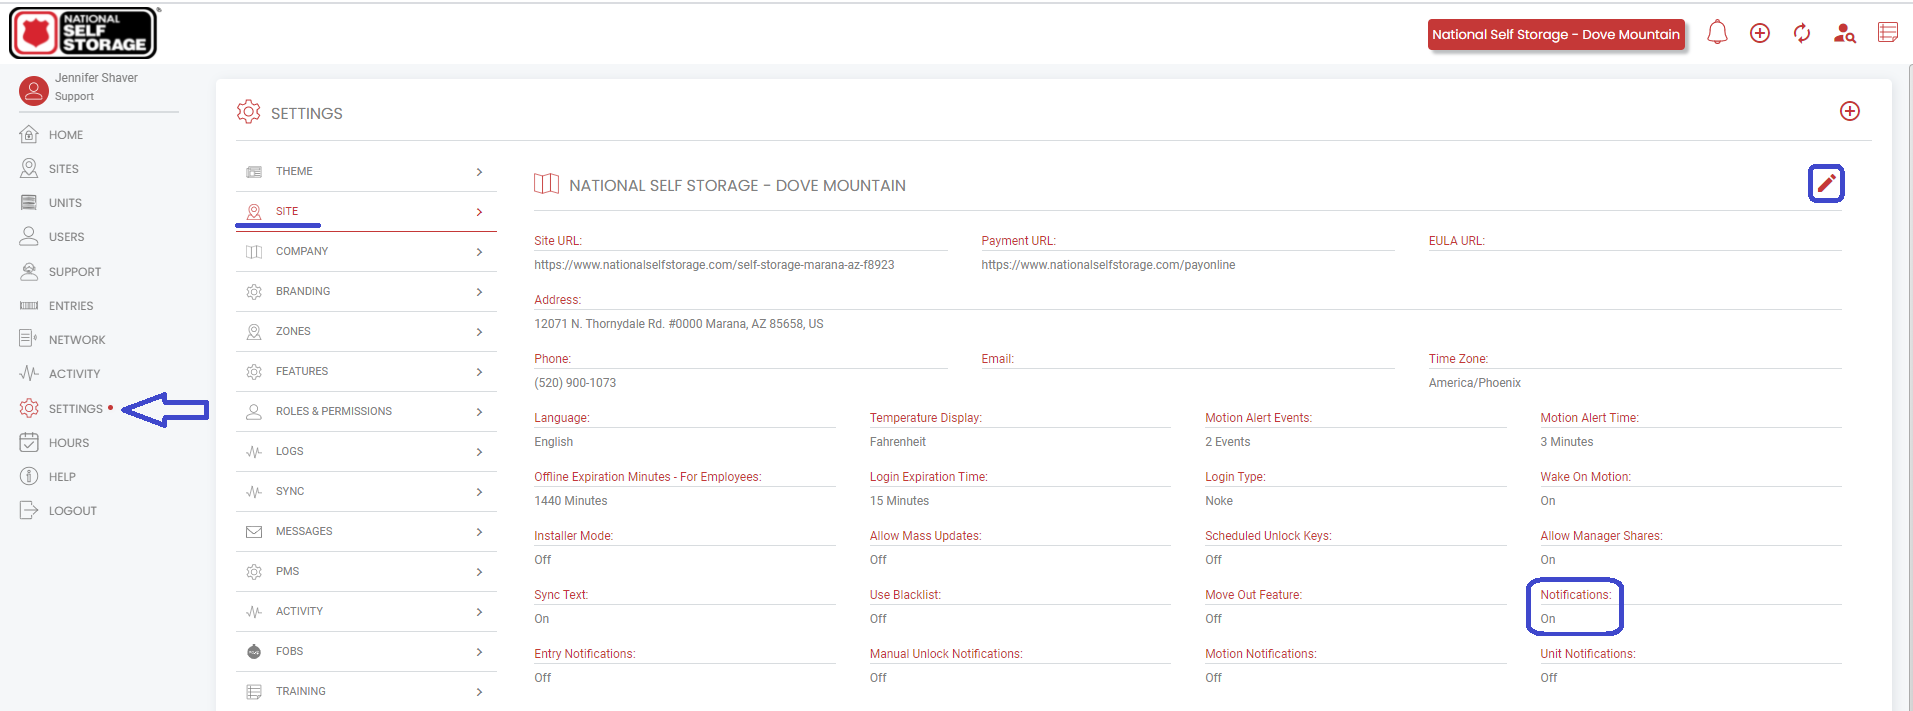Click Logout in sidebar
Viewport: 1913px width, 711px height.
click(x=73, y=511)
